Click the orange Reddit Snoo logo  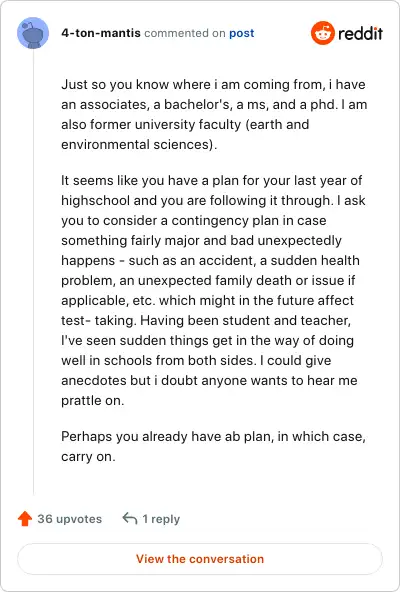(323, 33)
